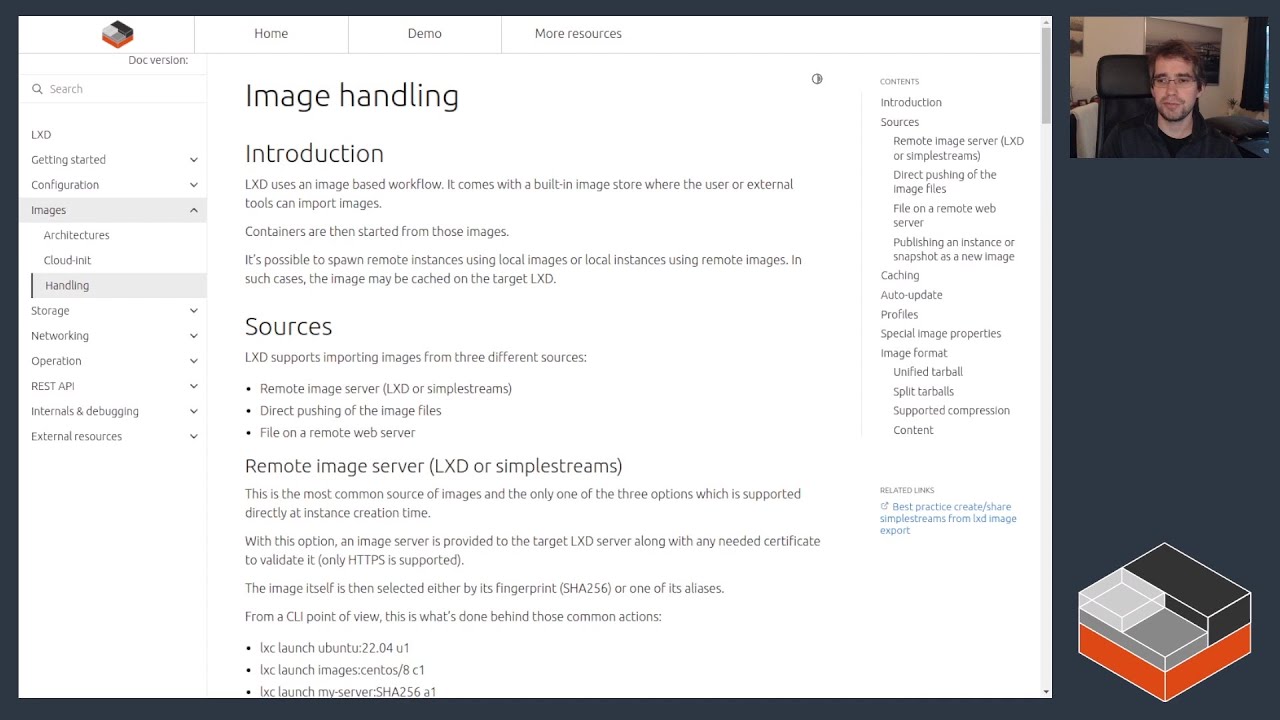1280x720 pixels.
Task: Click the search magnifier icon
Action: click(x=38, y=89)
